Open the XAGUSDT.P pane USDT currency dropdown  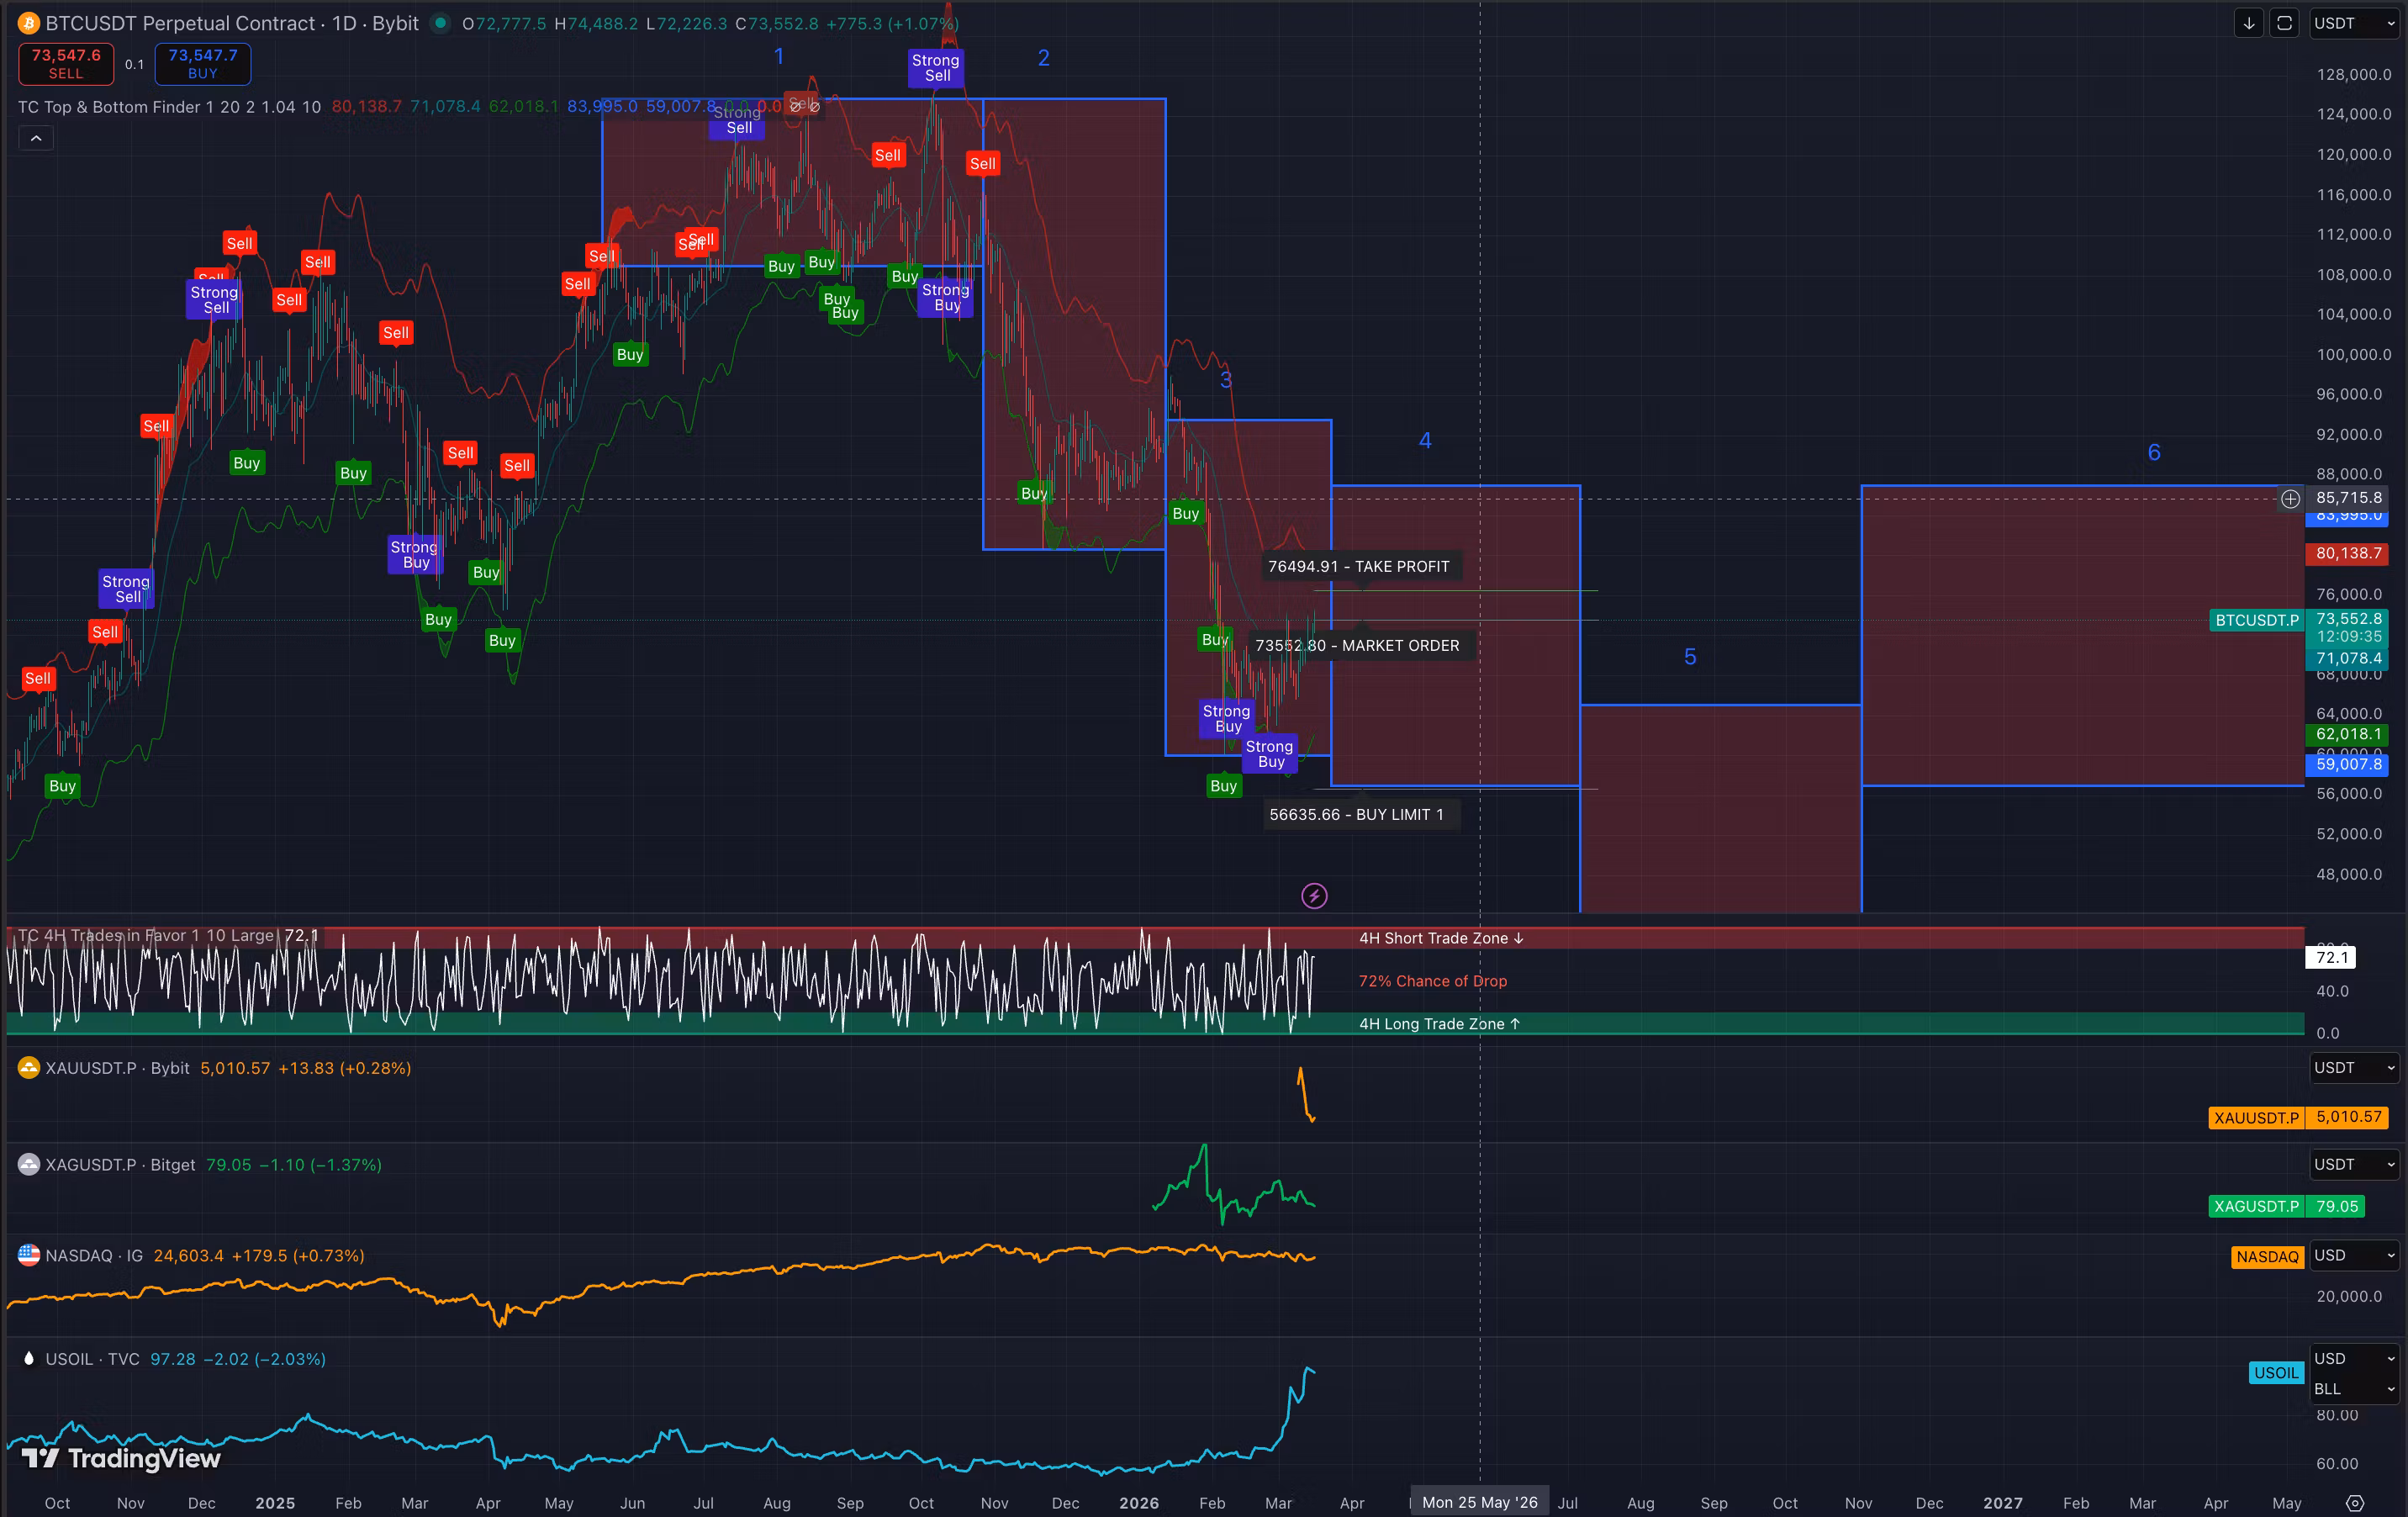(x=2355, y=1165)
